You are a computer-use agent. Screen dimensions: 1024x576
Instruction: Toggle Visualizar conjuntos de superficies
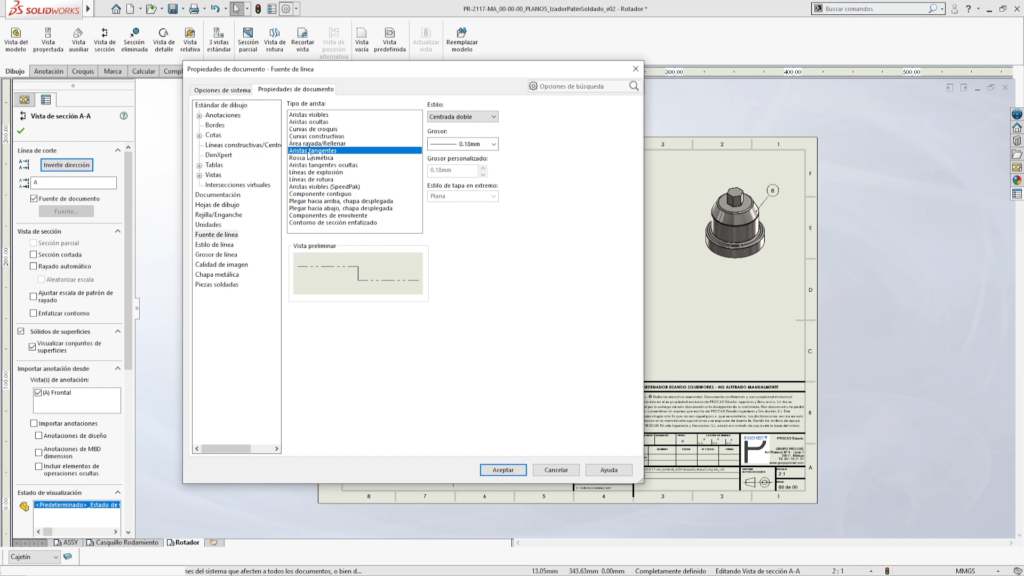tap(33, 347)
